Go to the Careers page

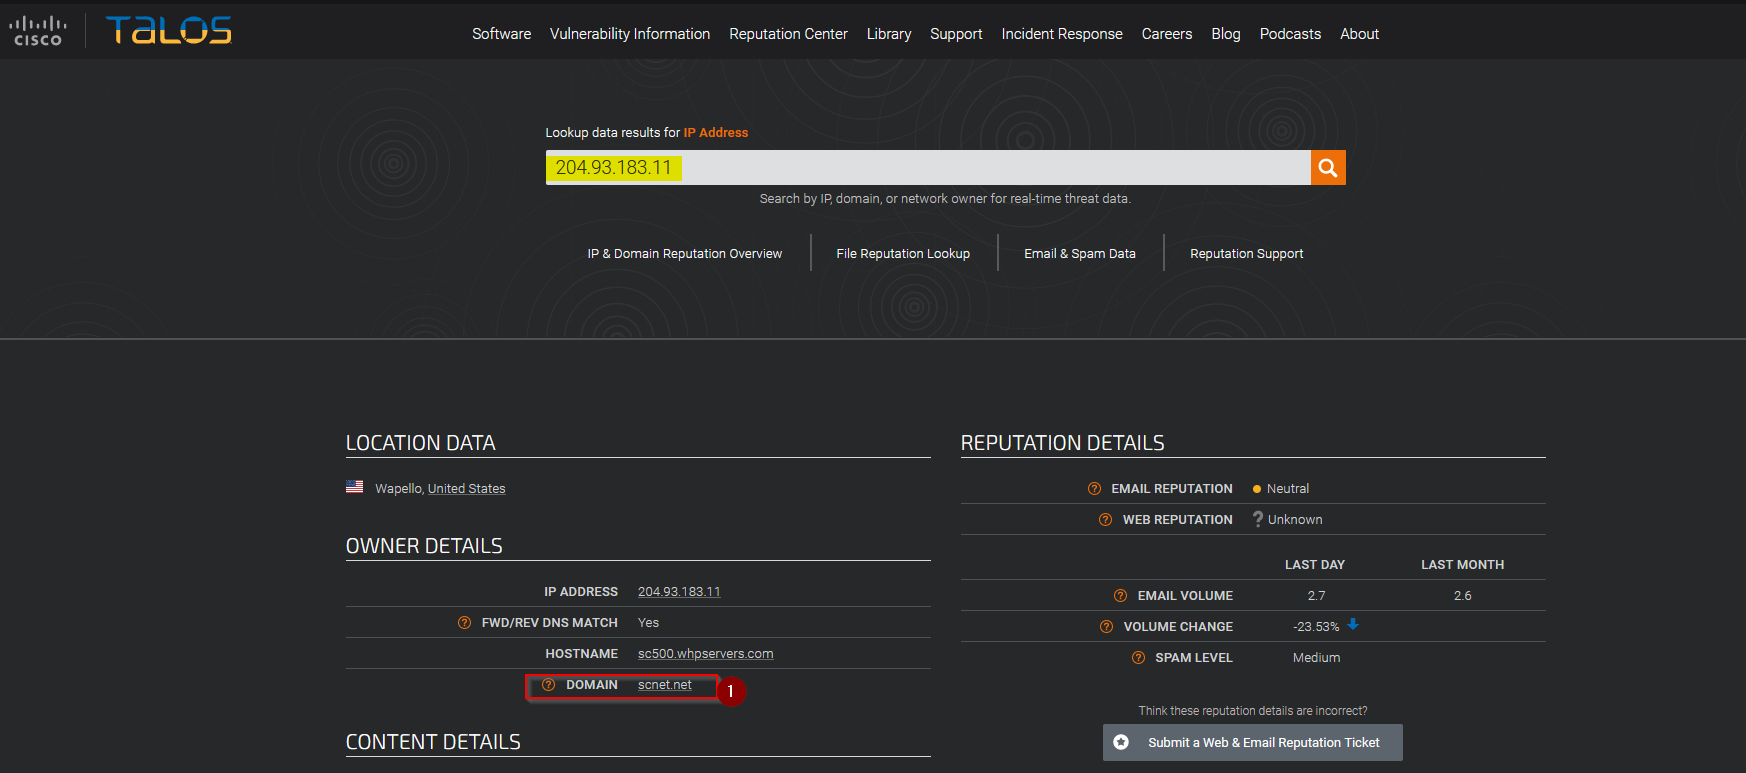(1167, 34)
